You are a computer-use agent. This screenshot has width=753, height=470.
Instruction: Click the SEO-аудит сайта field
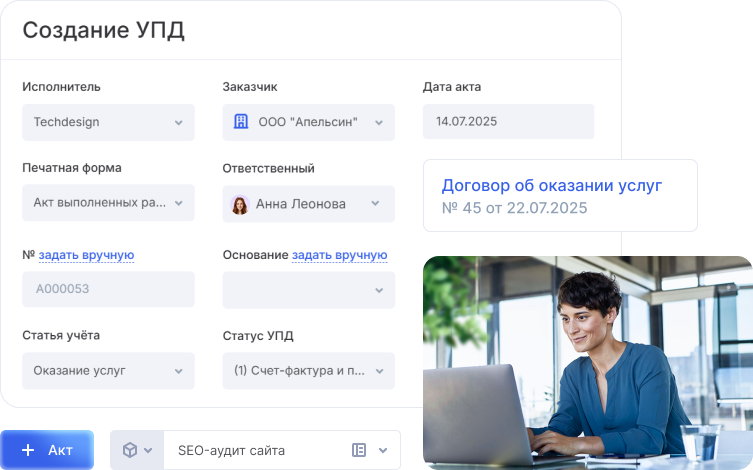point(255,450)
